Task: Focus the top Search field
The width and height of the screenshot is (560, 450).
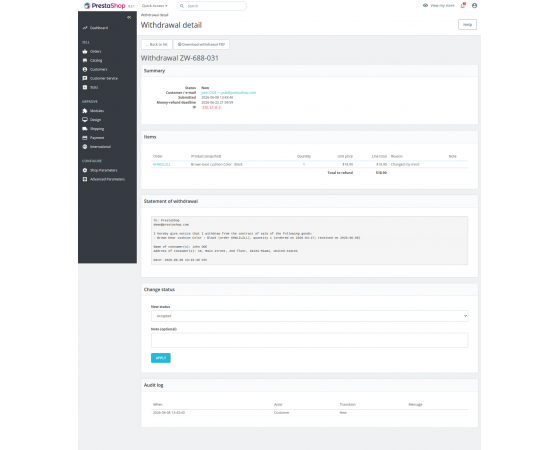Action: click(211, 6)
